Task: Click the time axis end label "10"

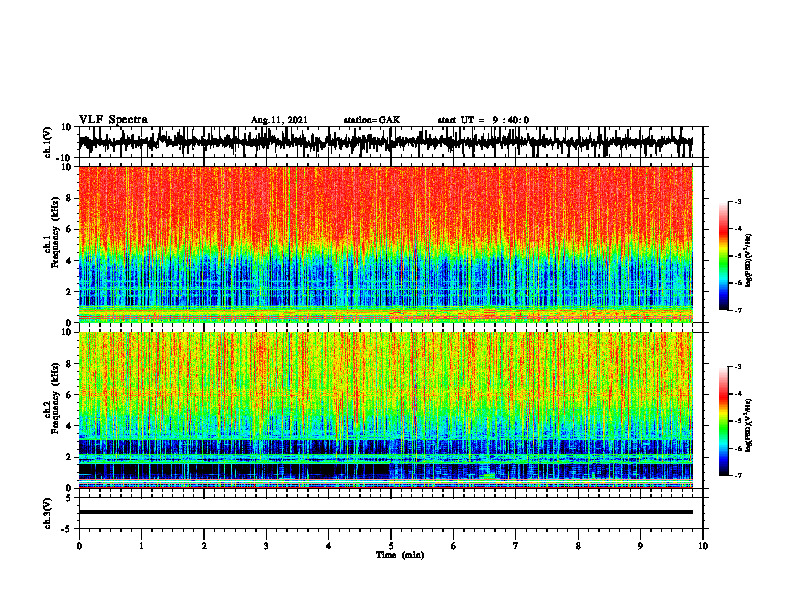Action: [703, 546]
